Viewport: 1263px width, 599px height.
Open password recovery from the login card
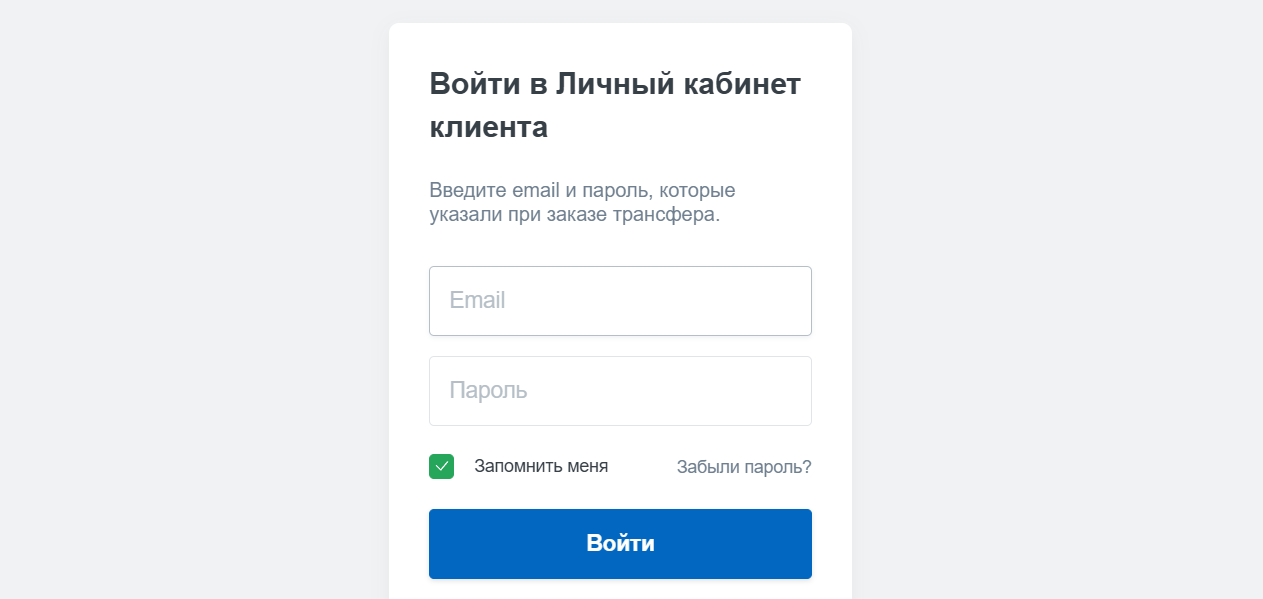(744, 466)
